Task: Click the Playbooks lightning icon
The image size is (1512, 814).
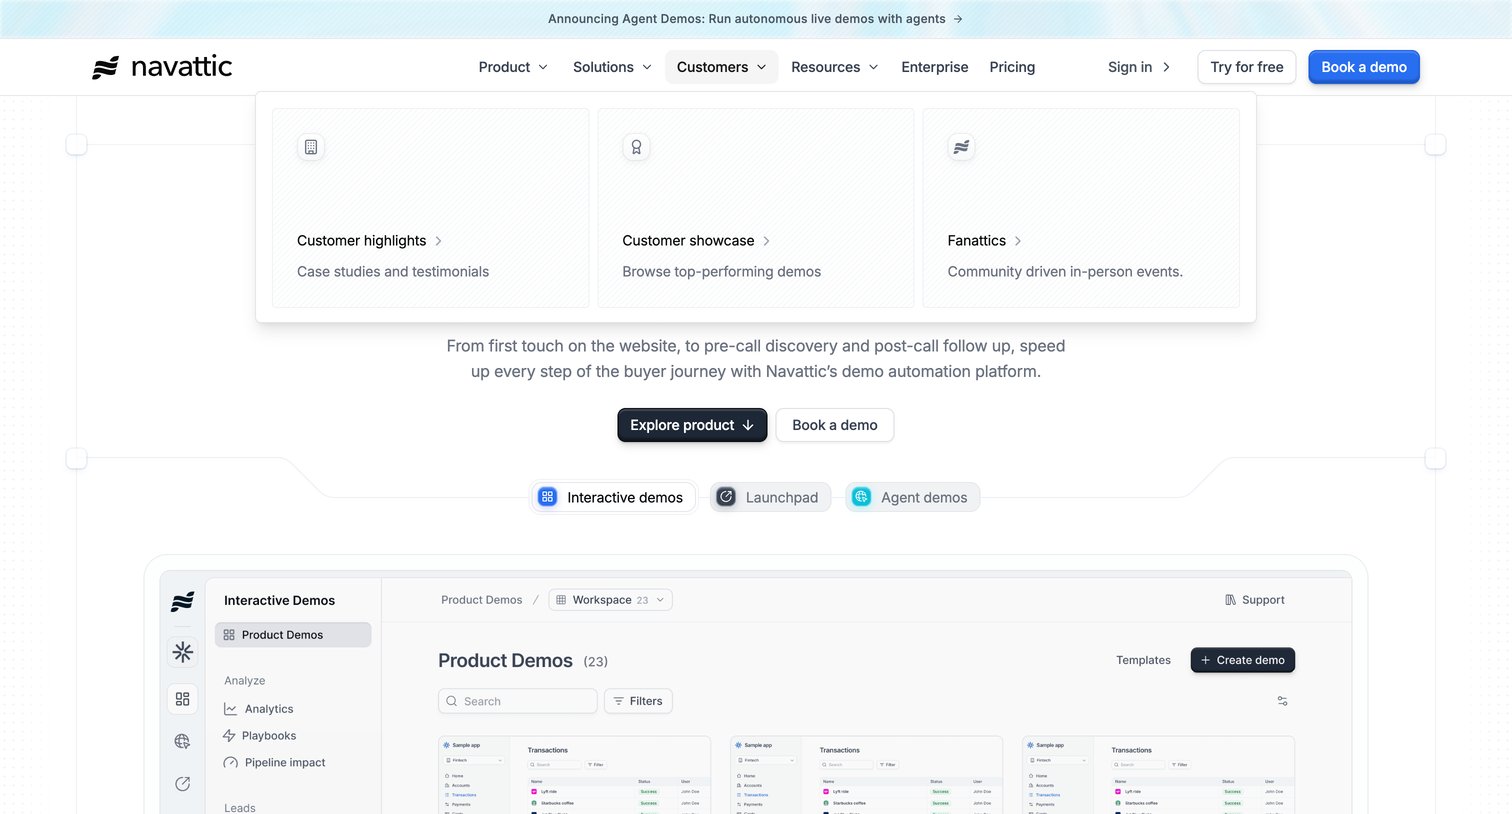Action: pos(229,736)
